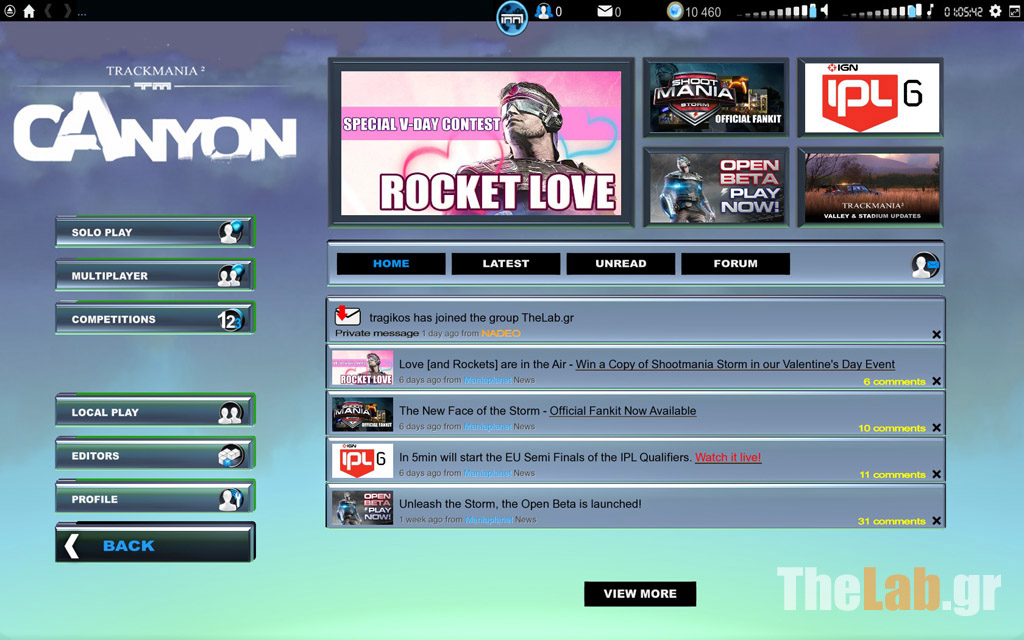Open the Competitions menu
Screen dimensions: 1024x640
tap(155, 319)
